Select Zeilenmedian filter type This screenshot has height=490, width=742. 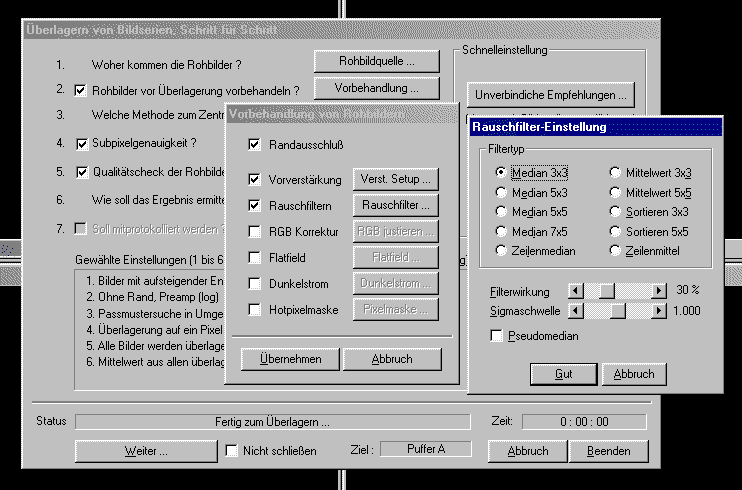point(500,250)
